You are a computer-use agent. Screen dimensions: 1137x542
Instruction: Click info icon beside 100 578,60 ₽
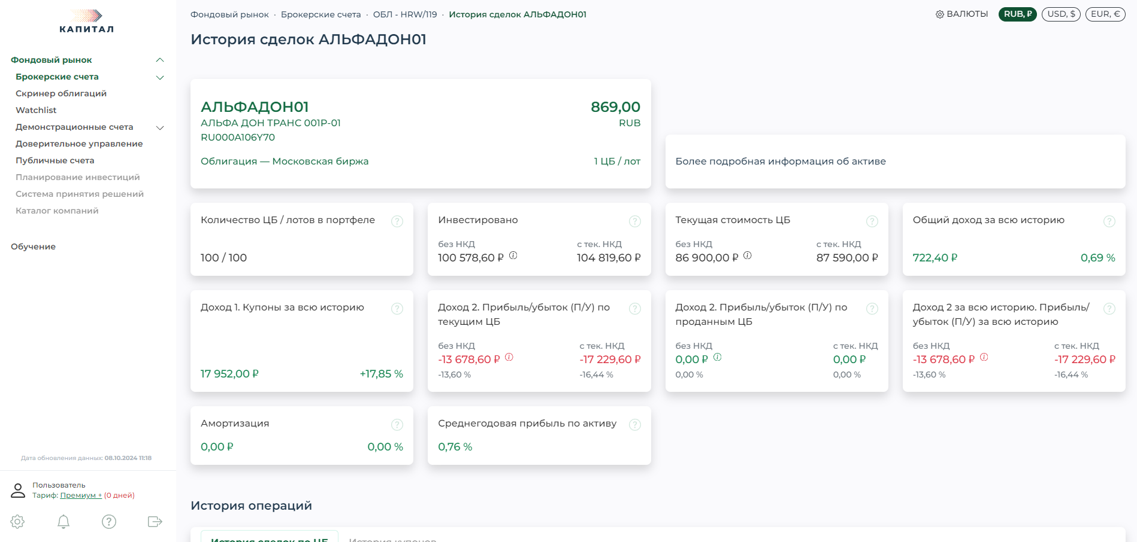[x=513, y=255]
